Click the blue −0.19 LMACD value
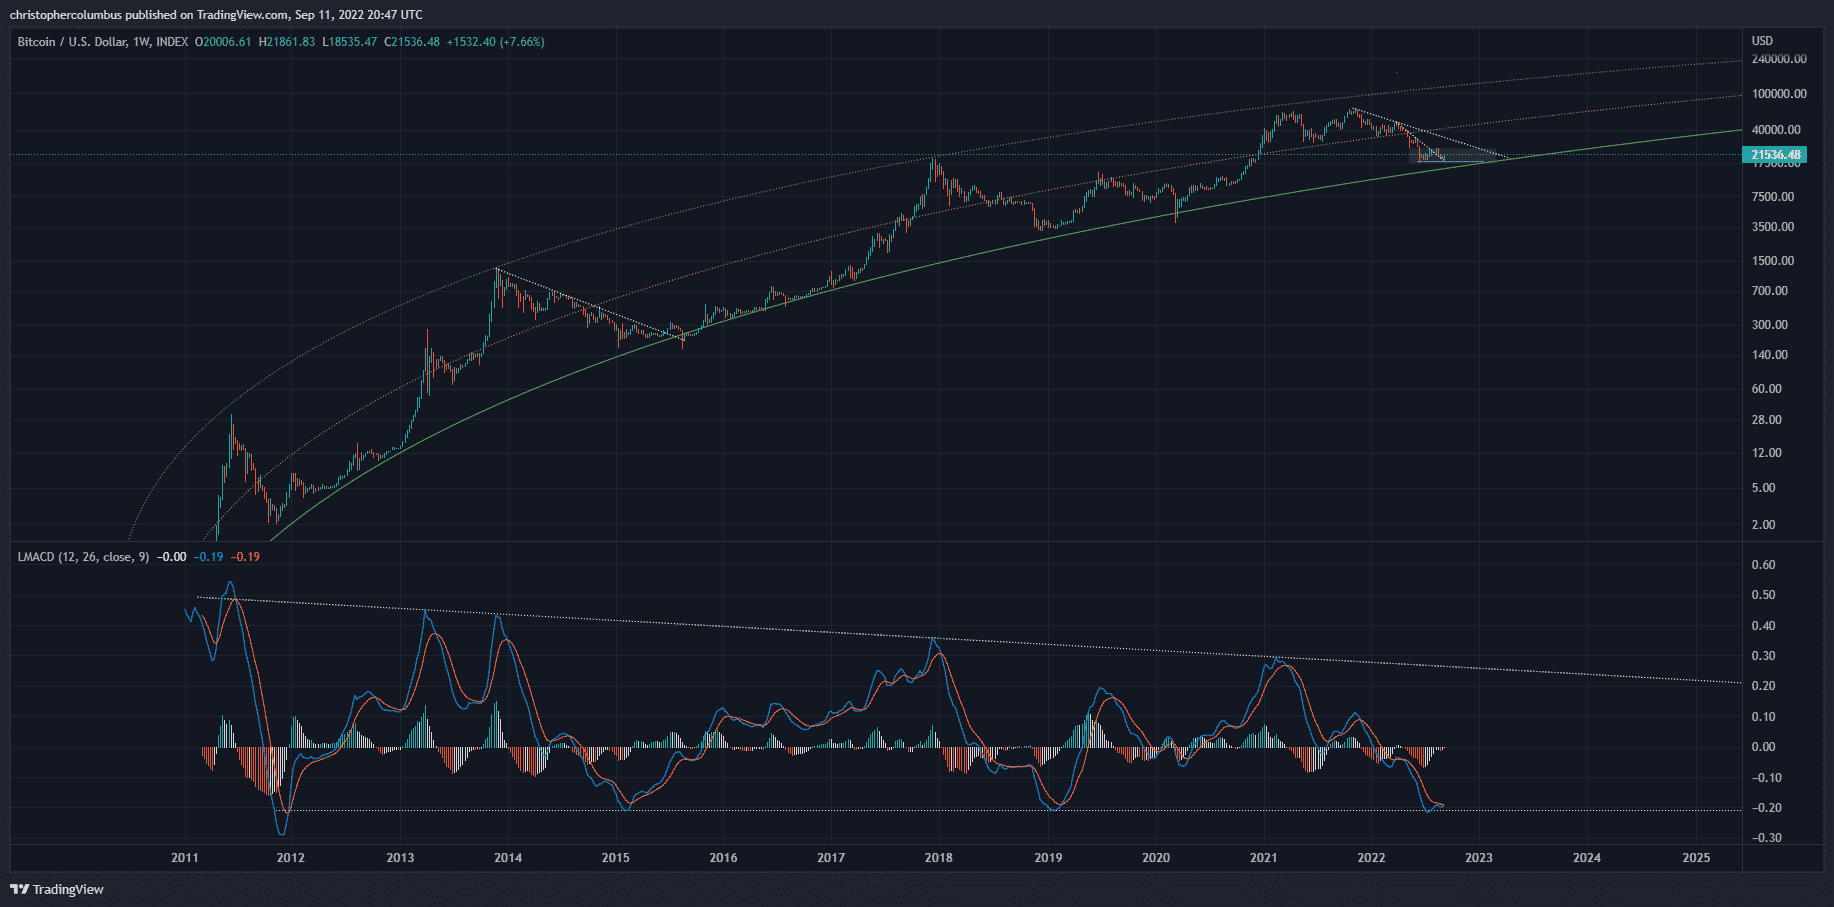This screenshot has height=907, width=1834. pos(208,557)
